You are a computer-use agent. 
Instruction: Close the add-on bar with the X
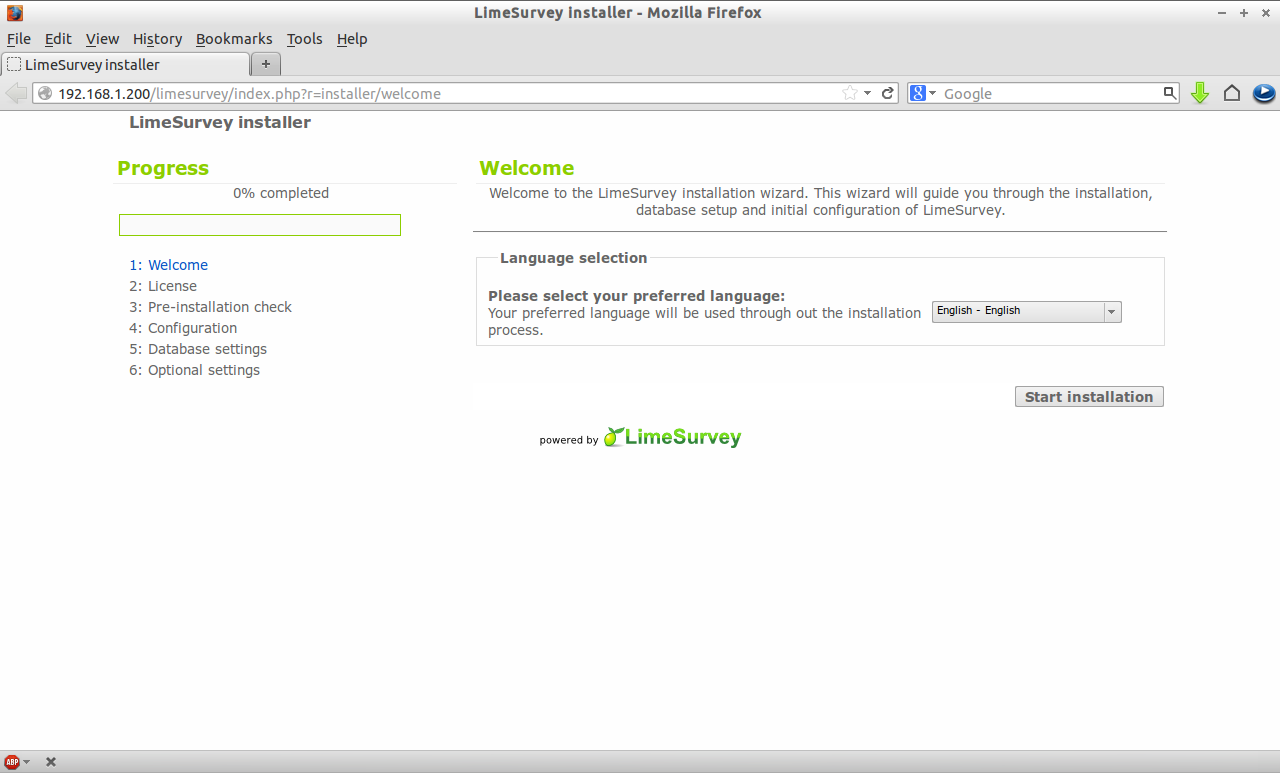(51, 762)
